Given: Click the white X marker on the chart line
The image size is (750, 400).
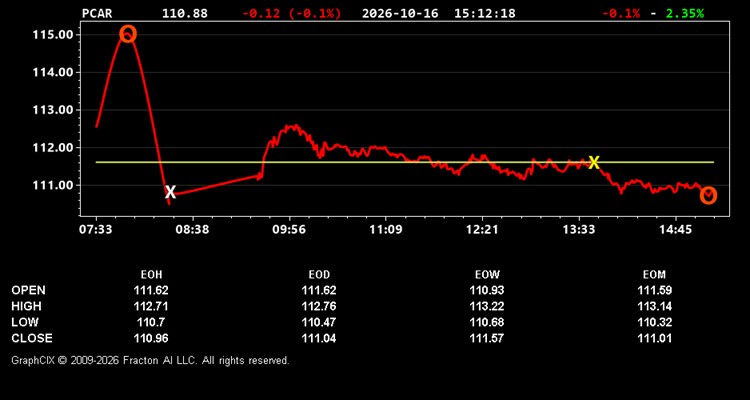Looking at the screenshot, I should click(170, 192).
